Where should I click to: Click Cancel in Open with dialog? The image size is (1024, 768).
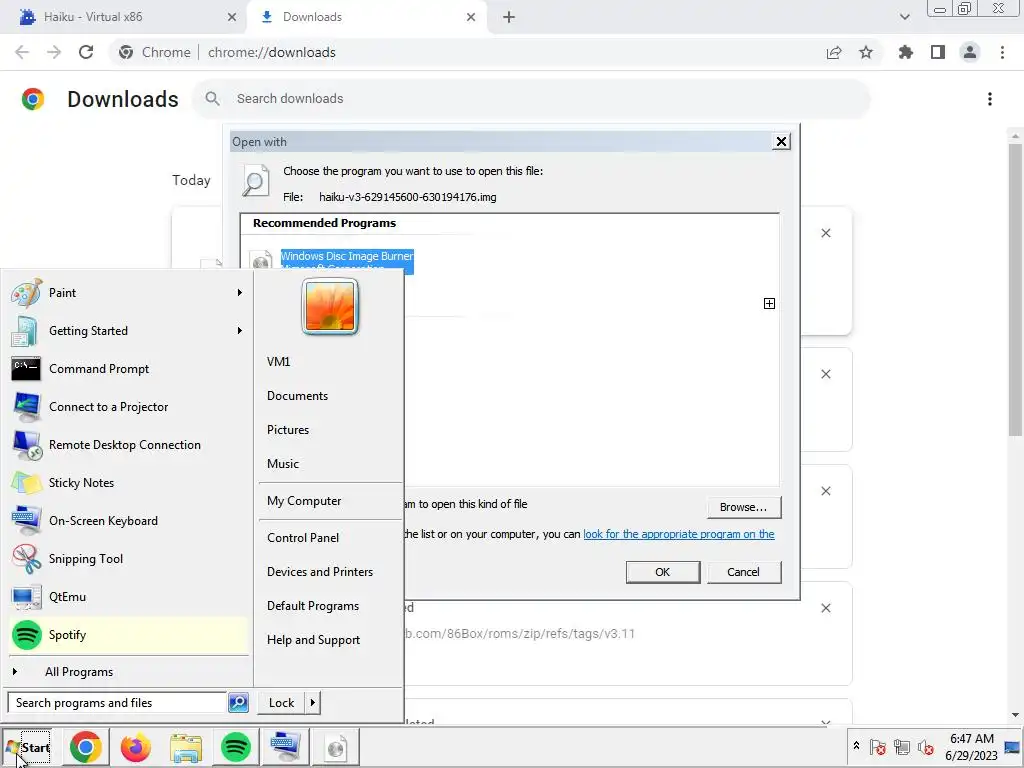tap(744, 572)
